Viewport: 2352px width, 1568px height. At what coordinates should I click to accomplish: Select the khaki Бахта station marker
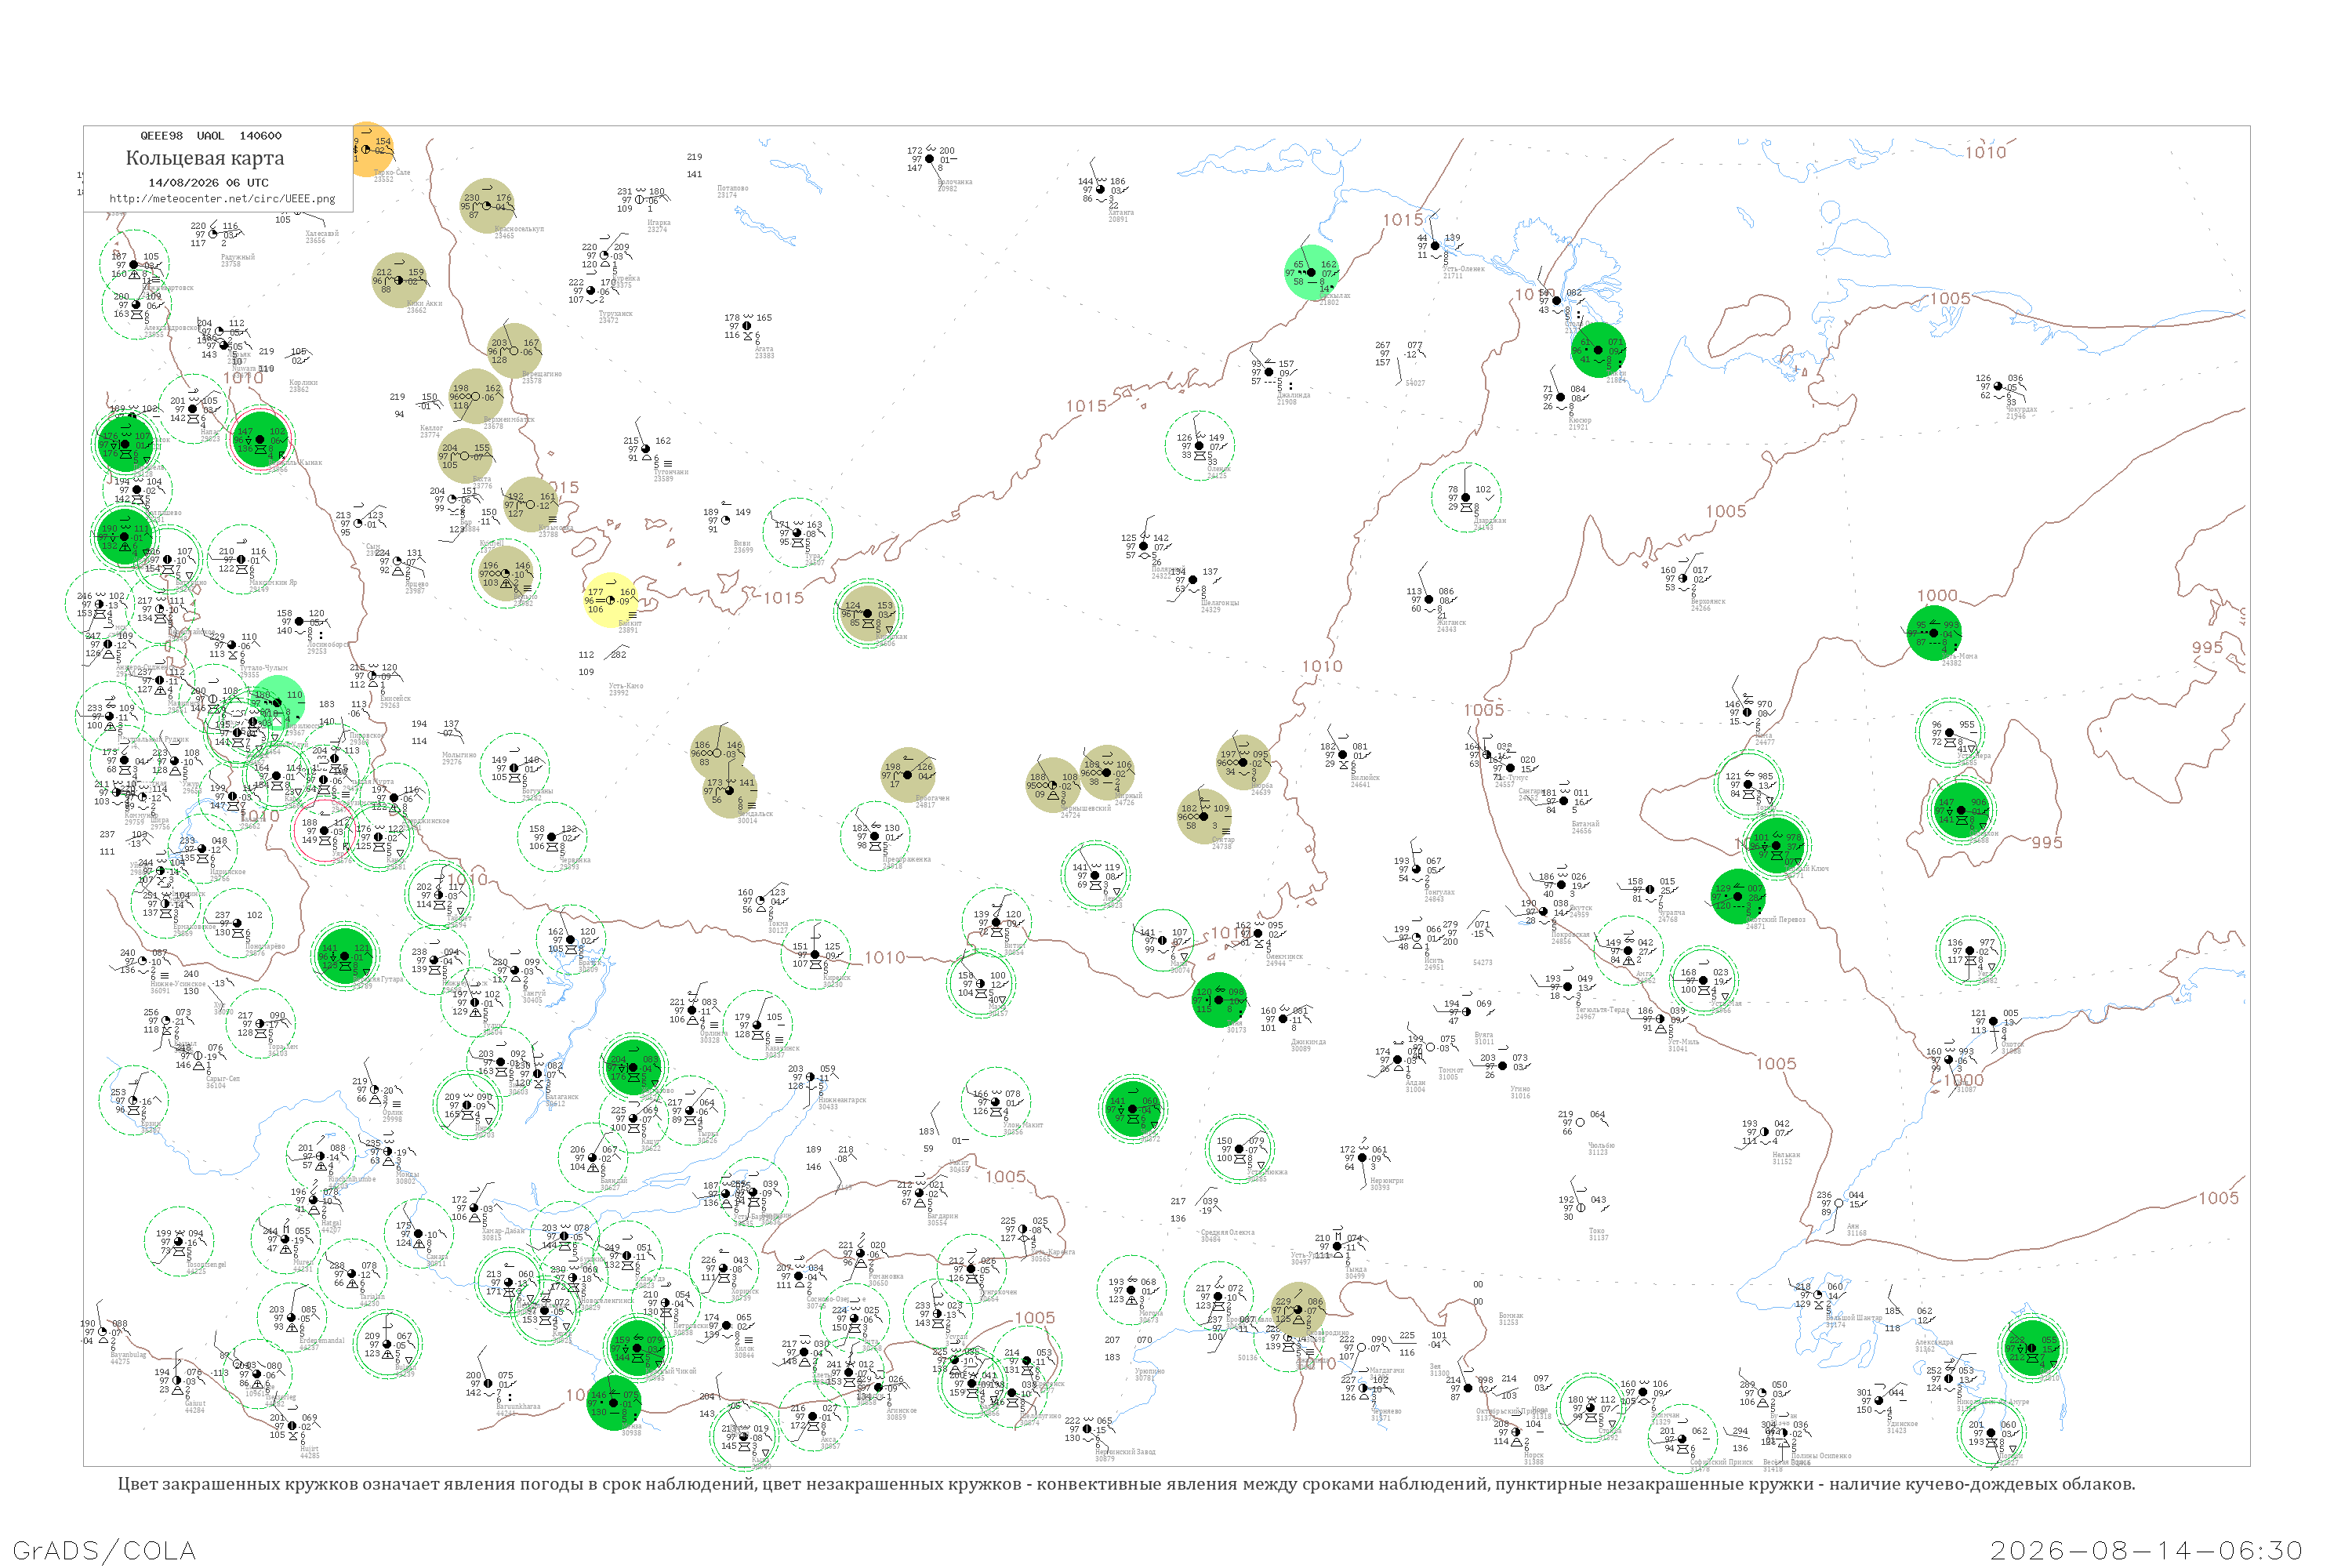[465, 456]
